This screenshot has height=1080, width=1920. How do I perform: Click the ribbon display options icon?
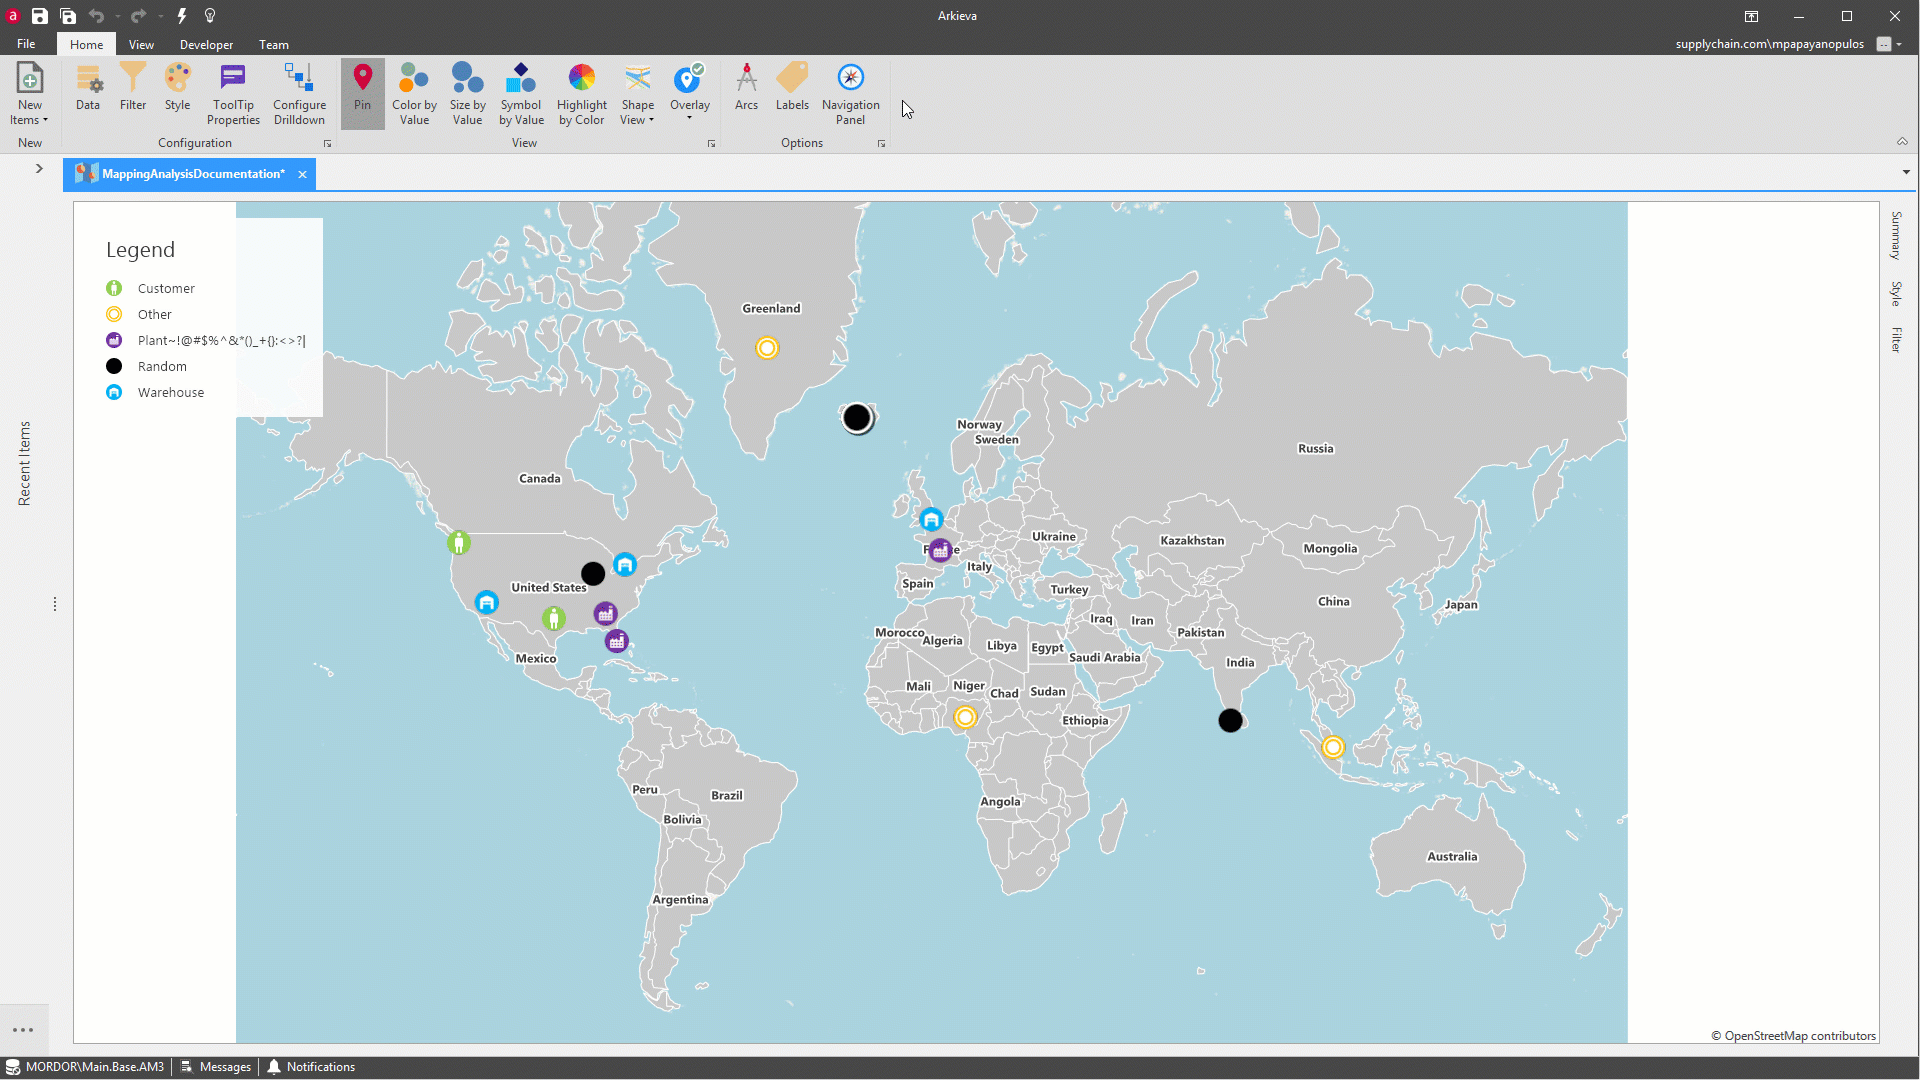1751,16
